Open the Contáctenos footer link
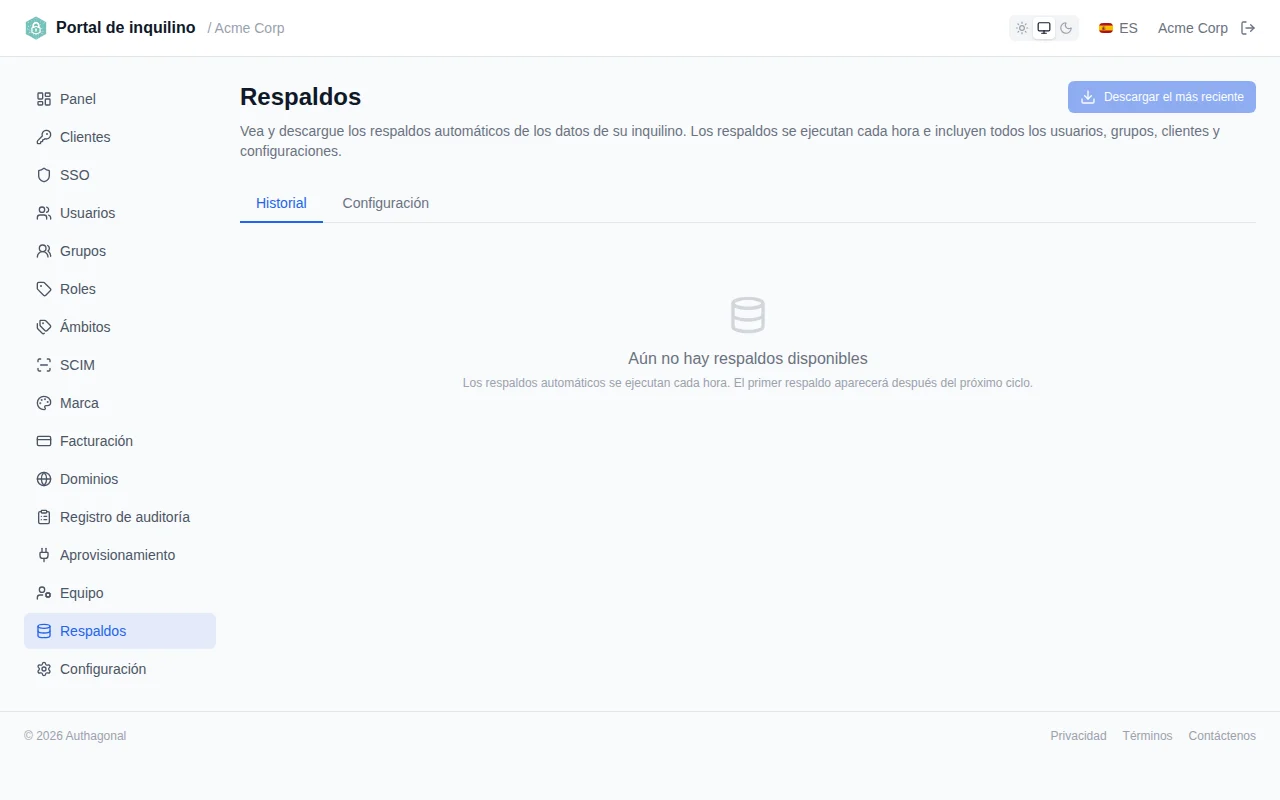Screen dimensions: 1280x800 pyautogui.click(x=1222, y=736)
